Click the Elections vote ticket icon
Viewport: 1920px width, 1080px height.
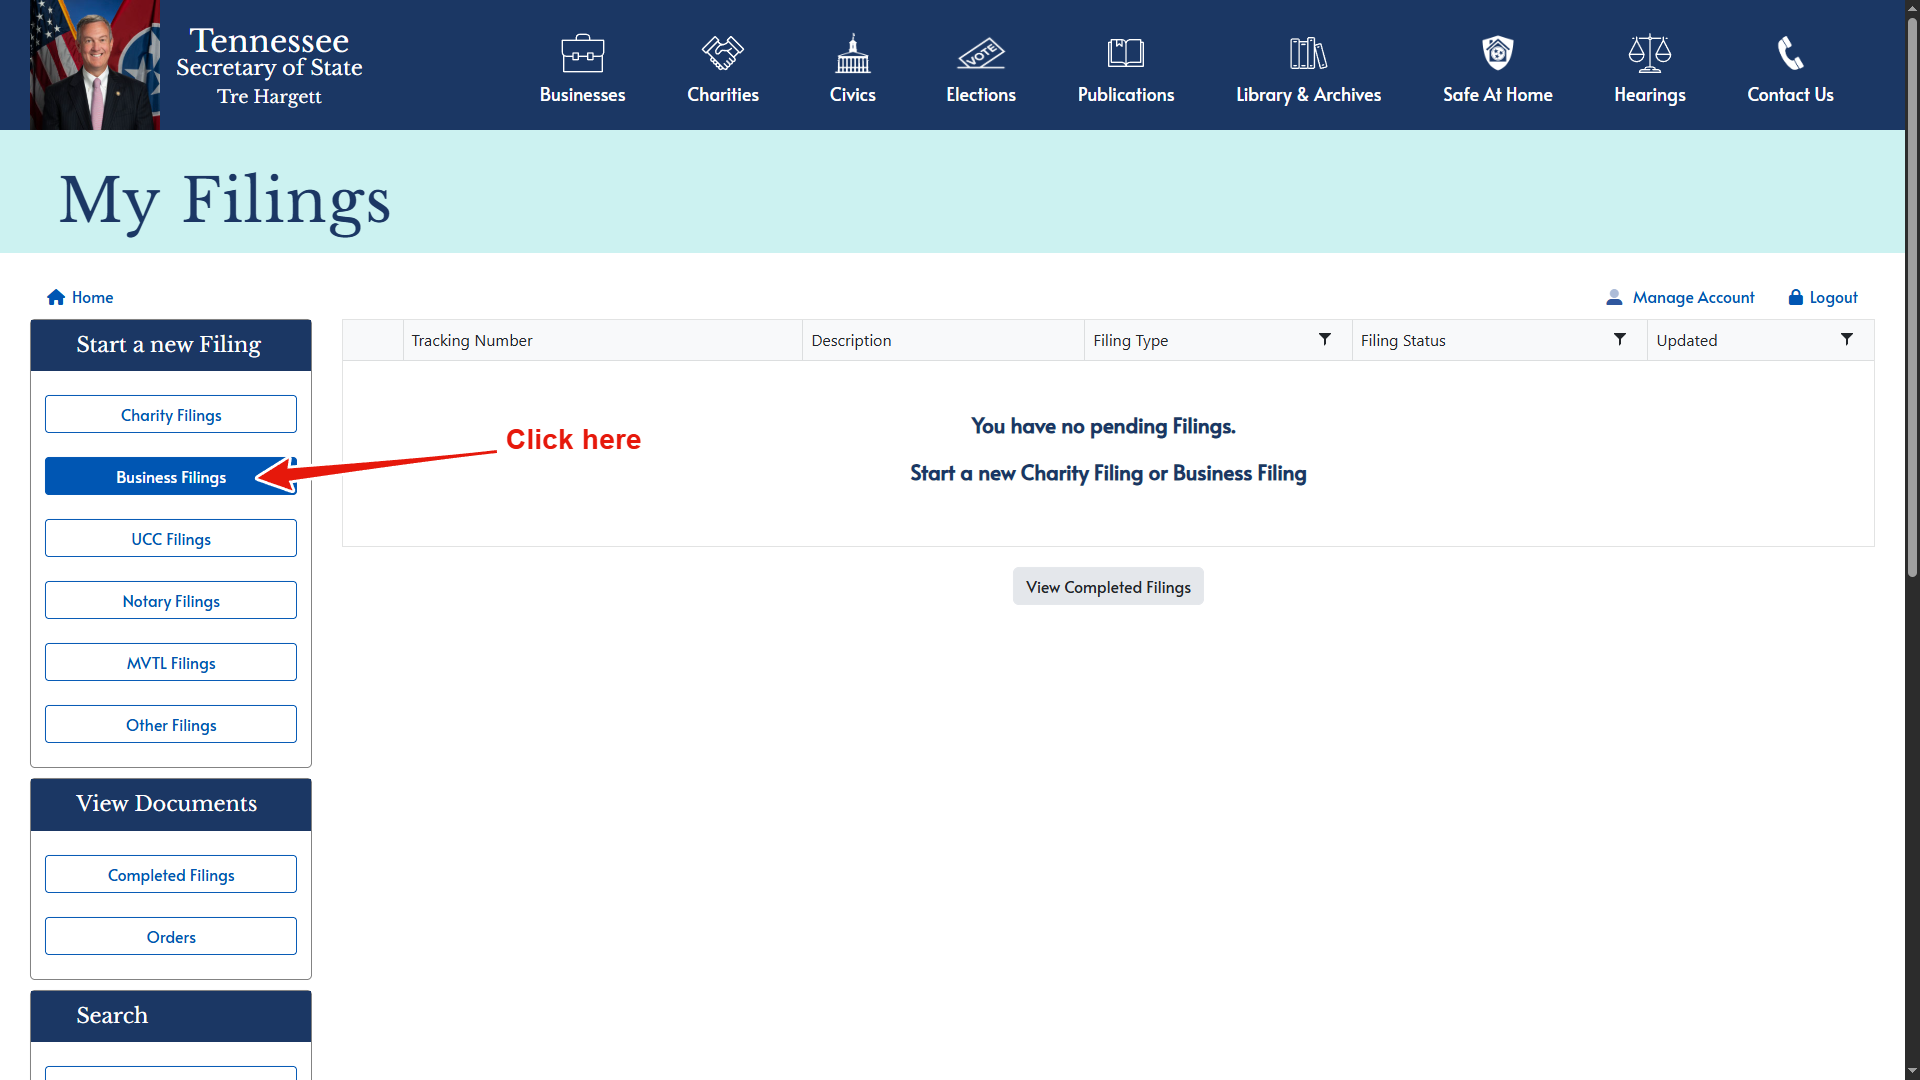pos(980,53)
